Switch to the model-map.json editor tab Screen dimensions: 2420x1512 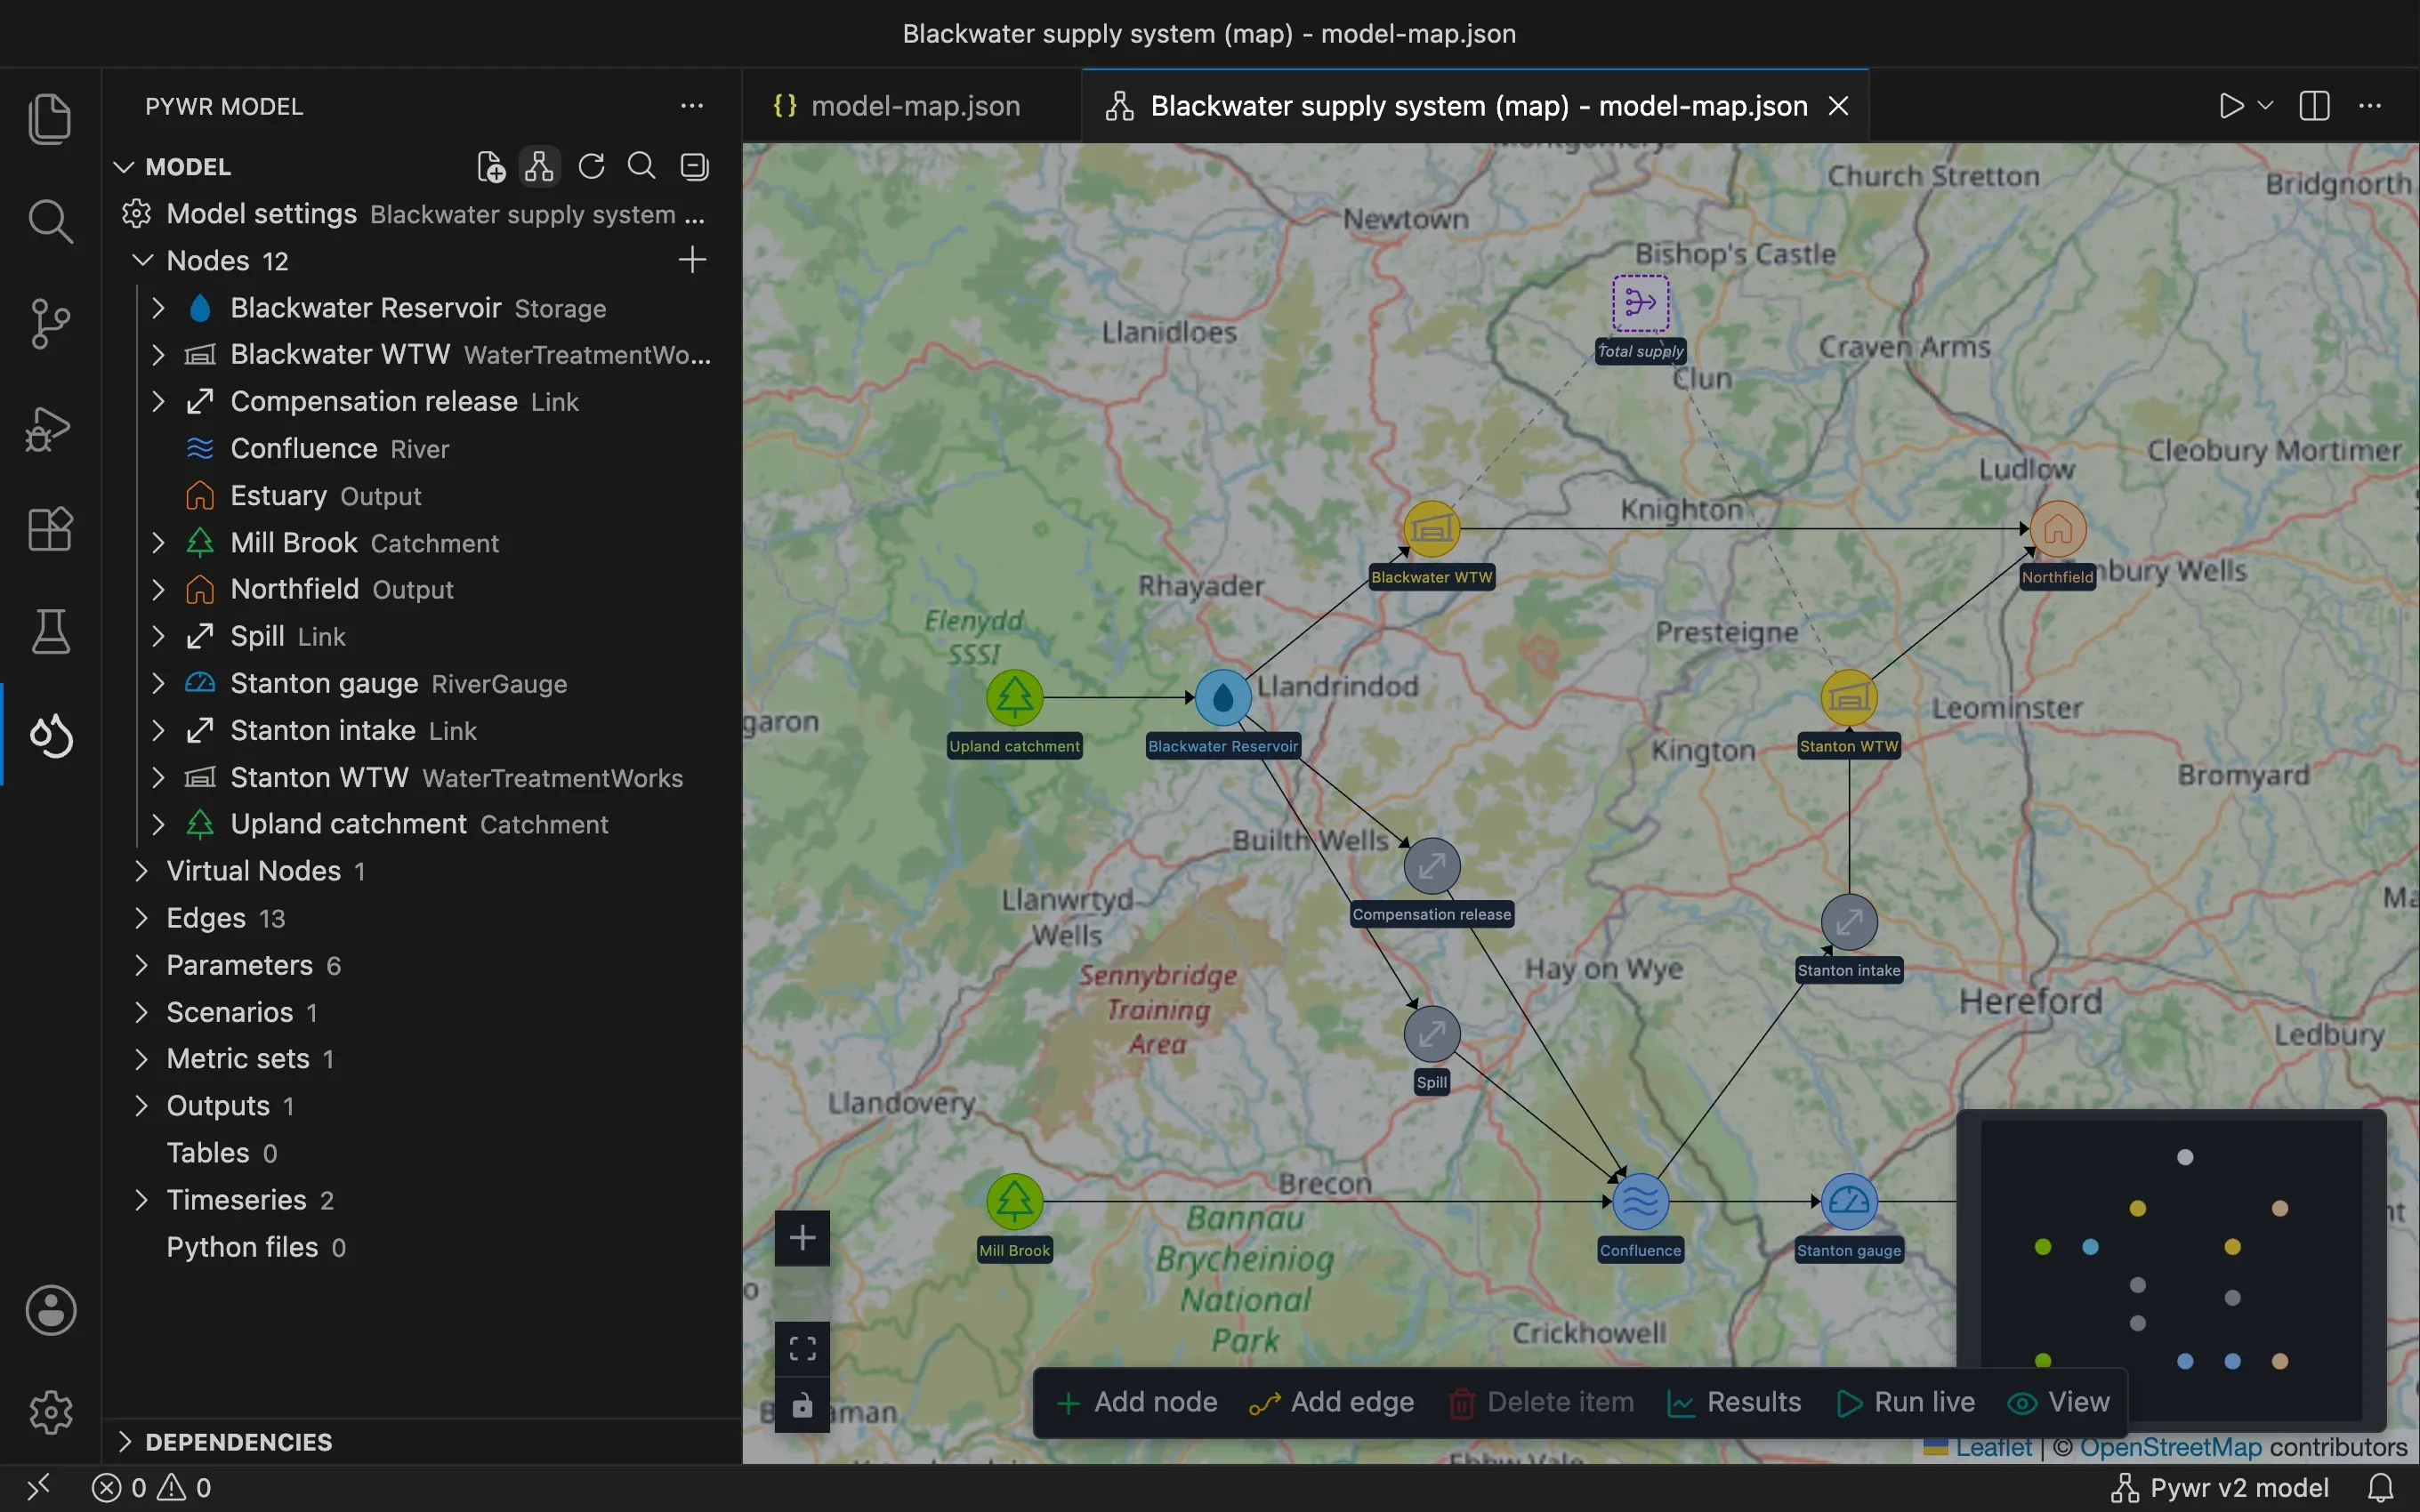(x=911, y=106)
